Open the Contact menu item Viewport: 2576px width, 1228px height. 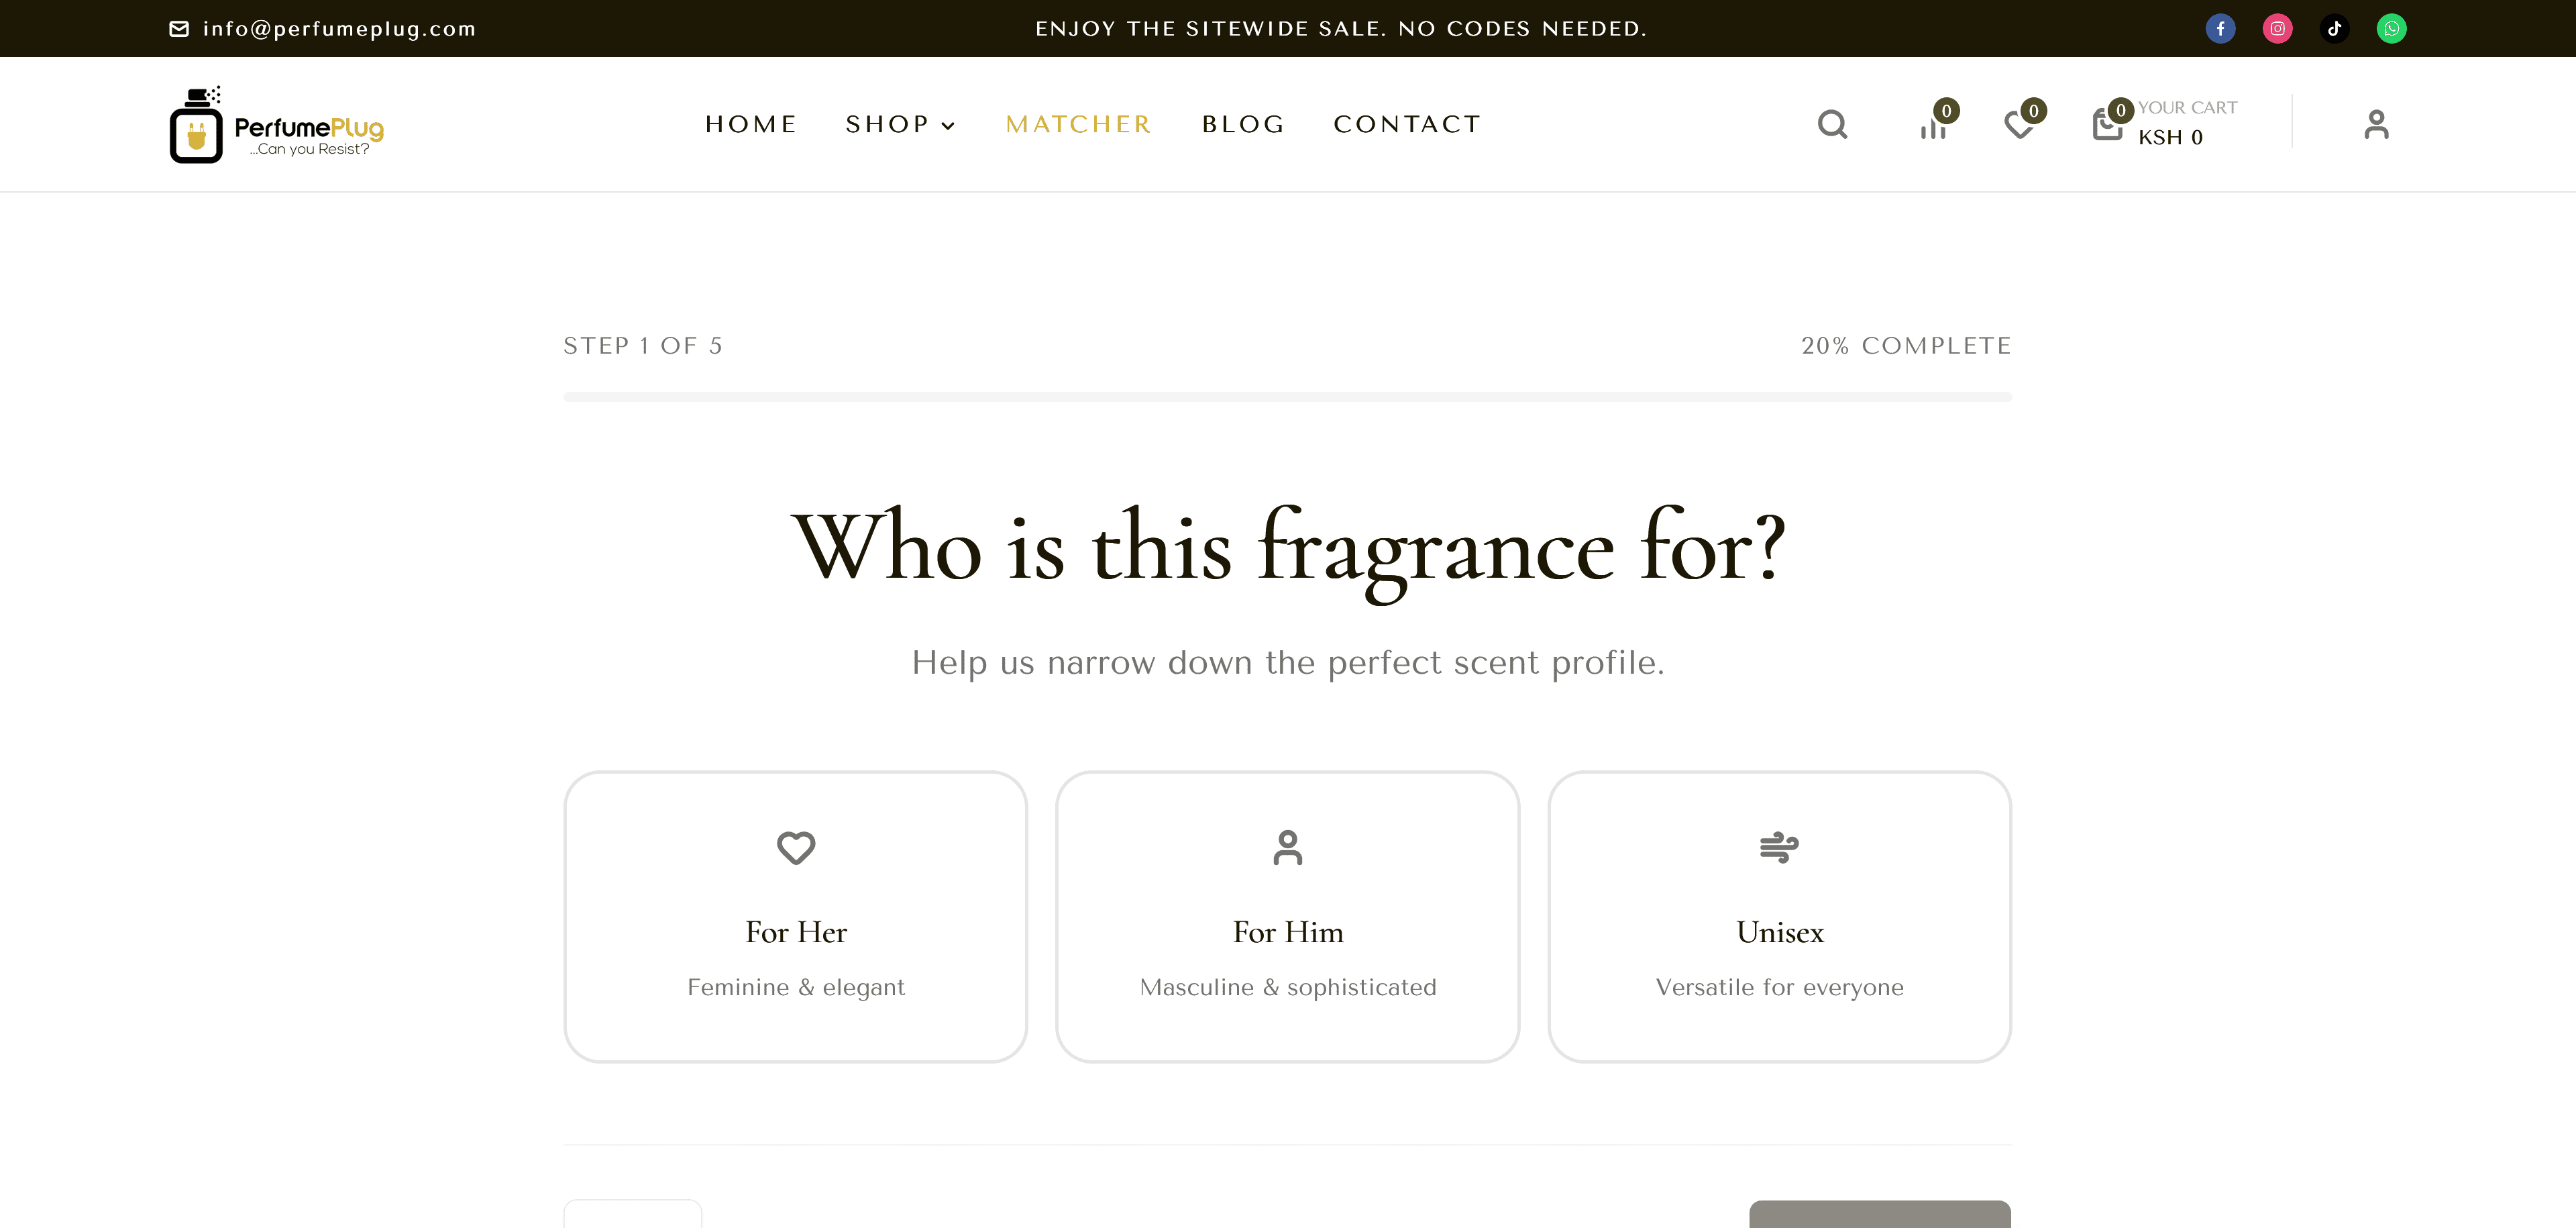[1407, 124]
